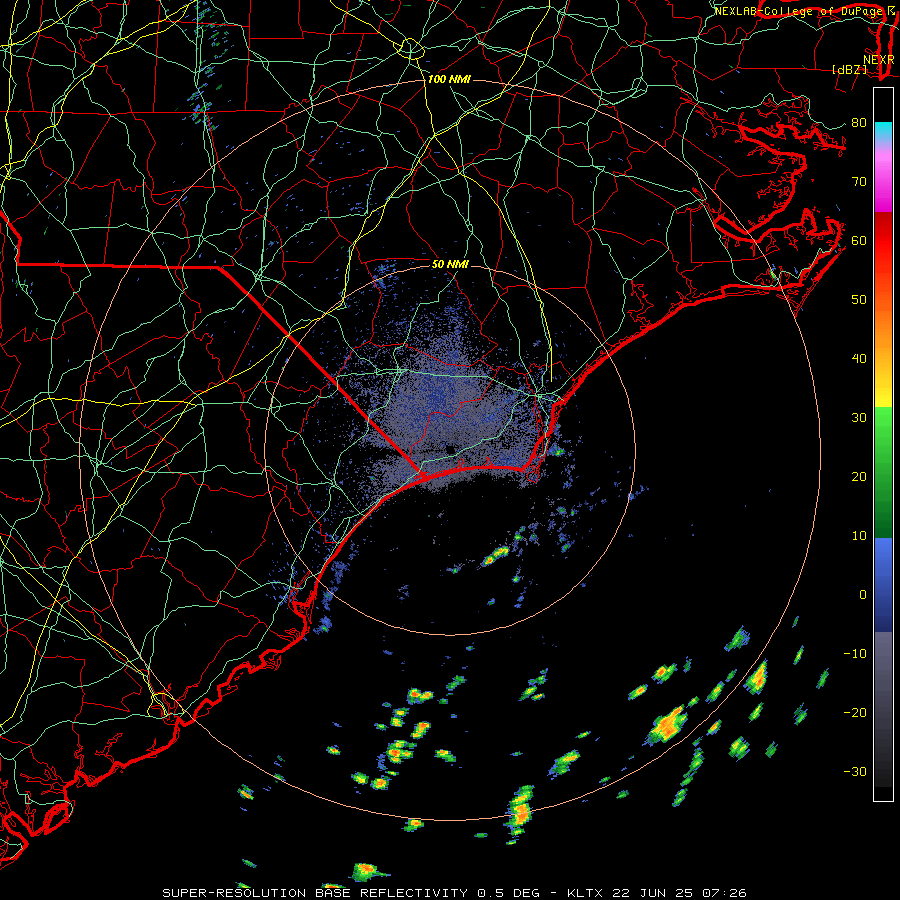Image resolution: width=900 pixels, height=900 pixels.
Task: Click the 50 NMI range ring label
Action: (x=449, y=264)
